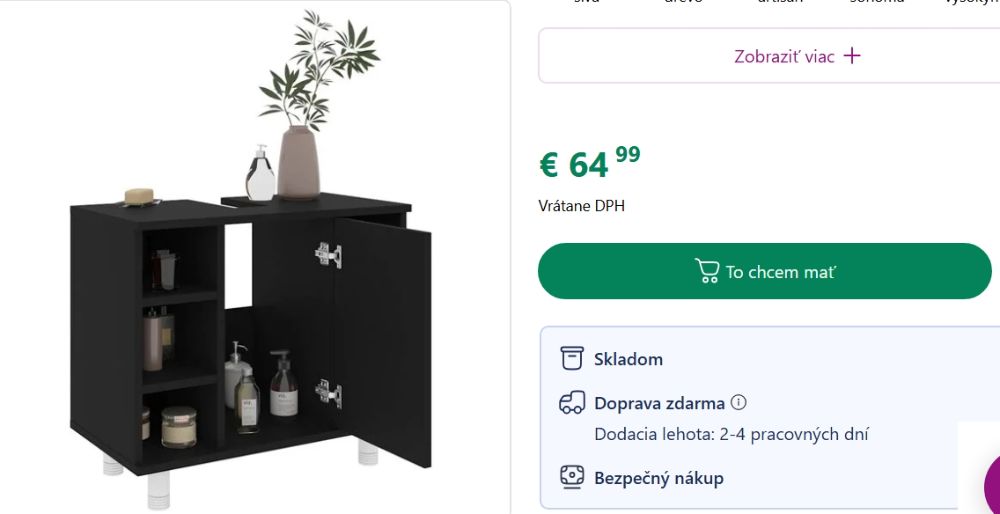Click the delivery truck icon
1000x514 pixels.
571,403
